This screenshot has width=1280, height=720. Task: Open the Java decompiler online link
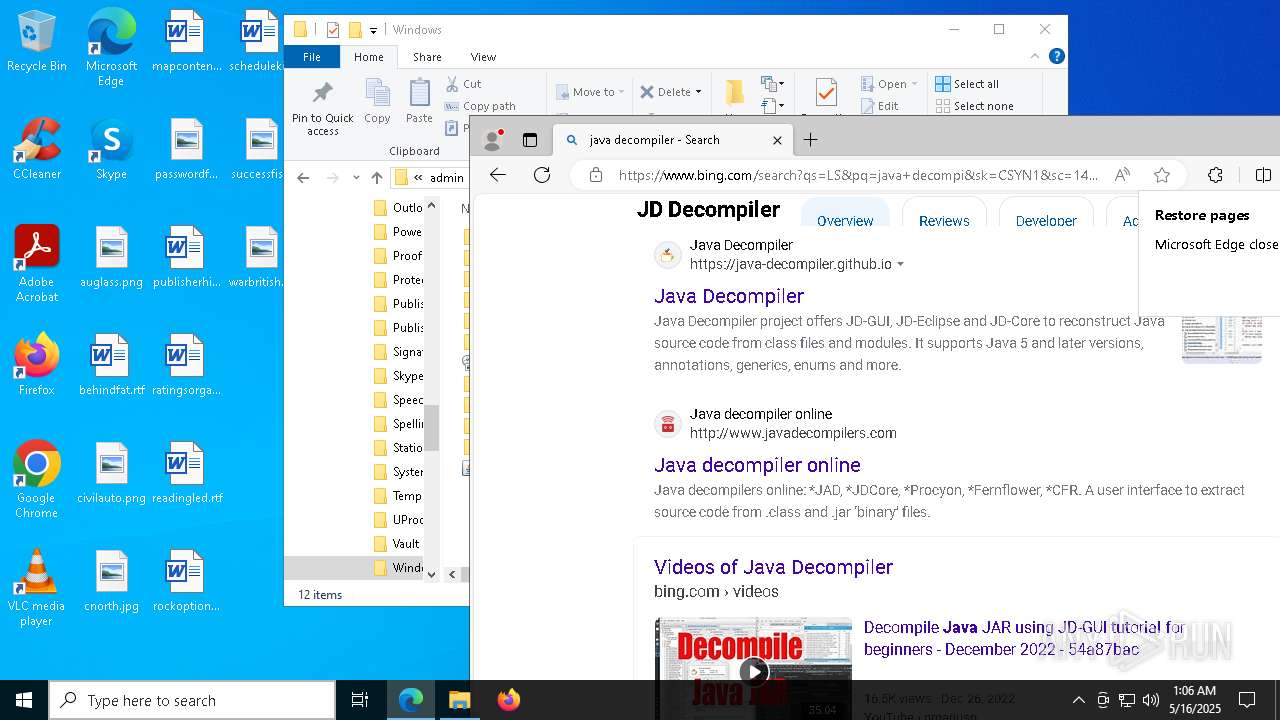757,465
